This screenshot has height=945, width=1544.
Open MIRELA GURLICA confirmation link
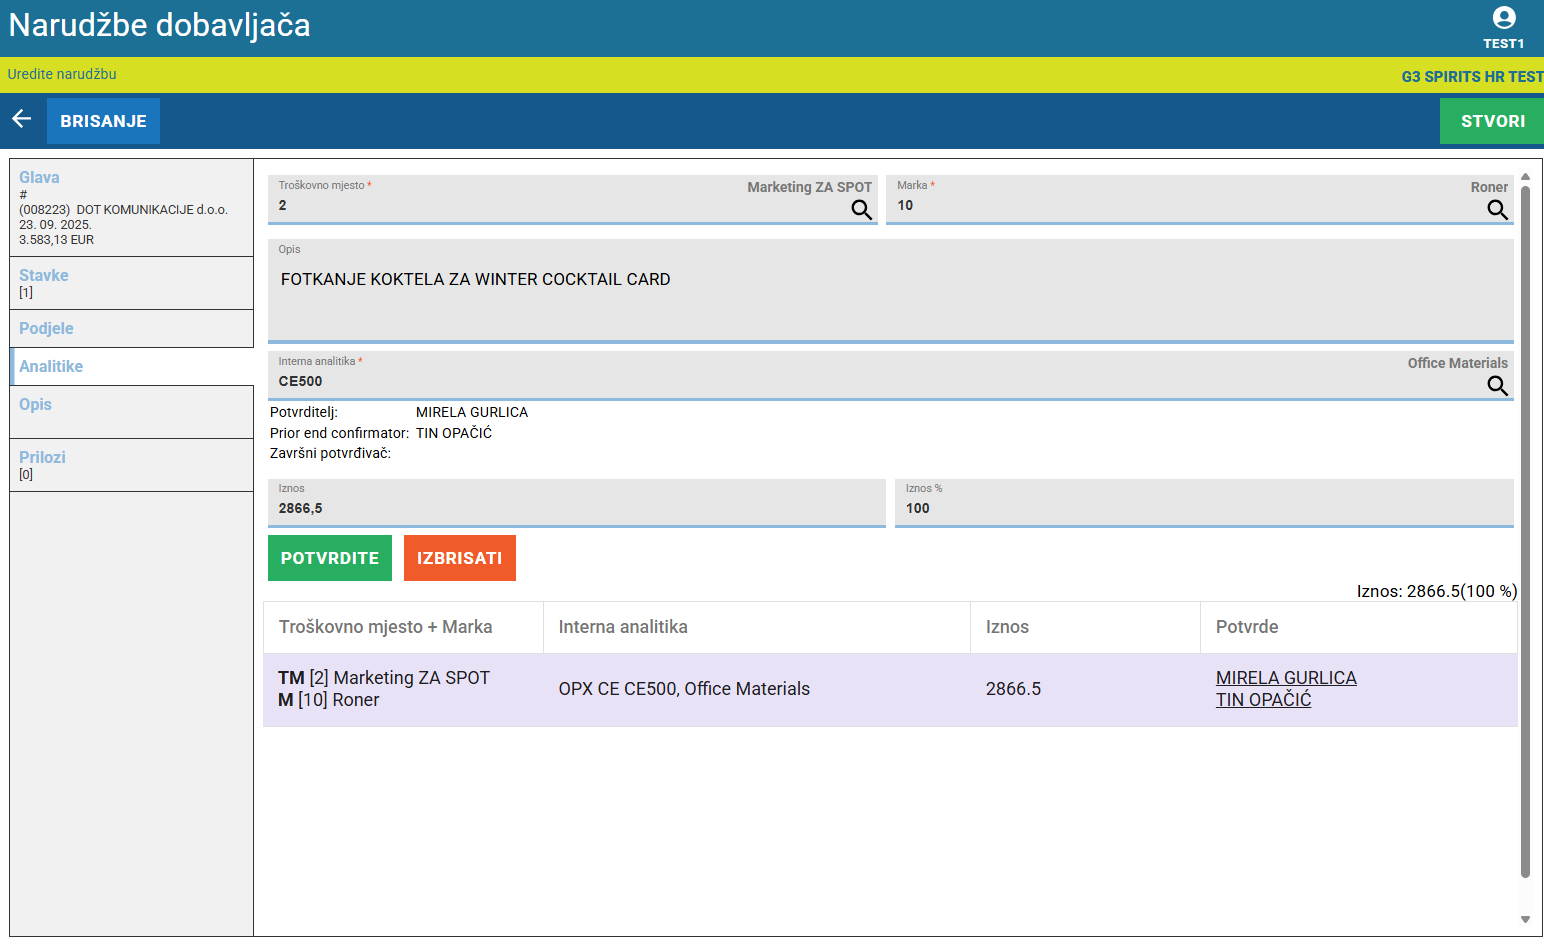point(1285,678)
